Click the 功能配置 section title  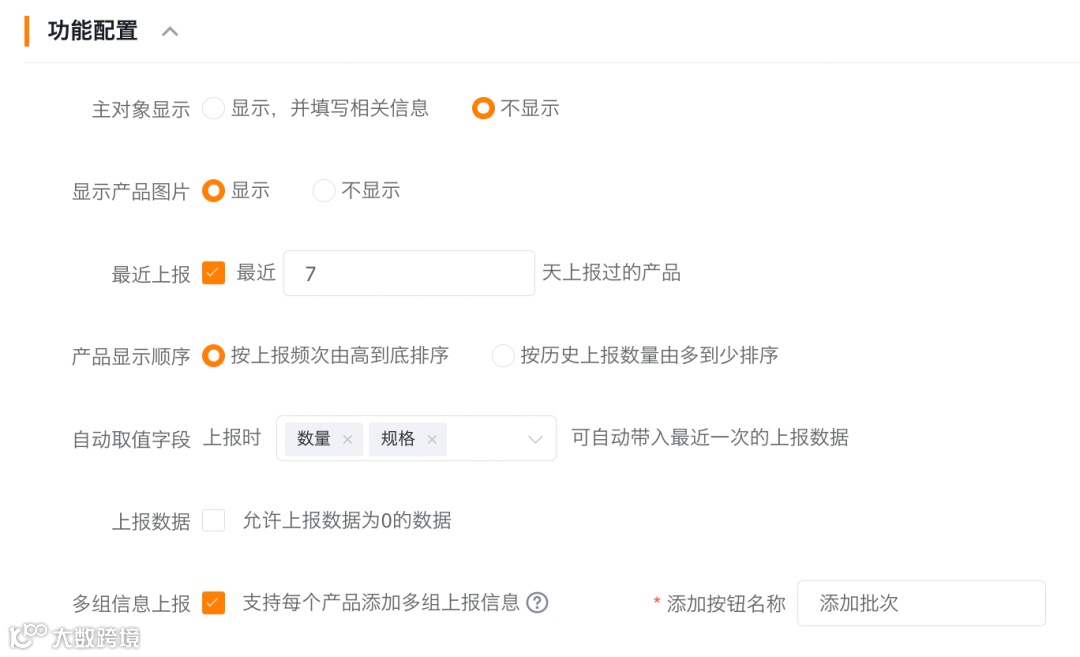(x=93, y=31)
